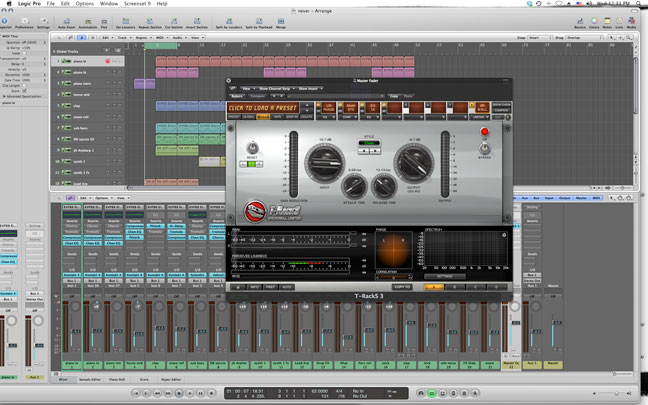Open the Arrange area Audio dropdown
Image resolution: width=648 pixels, height=405 pixels.
179,38
